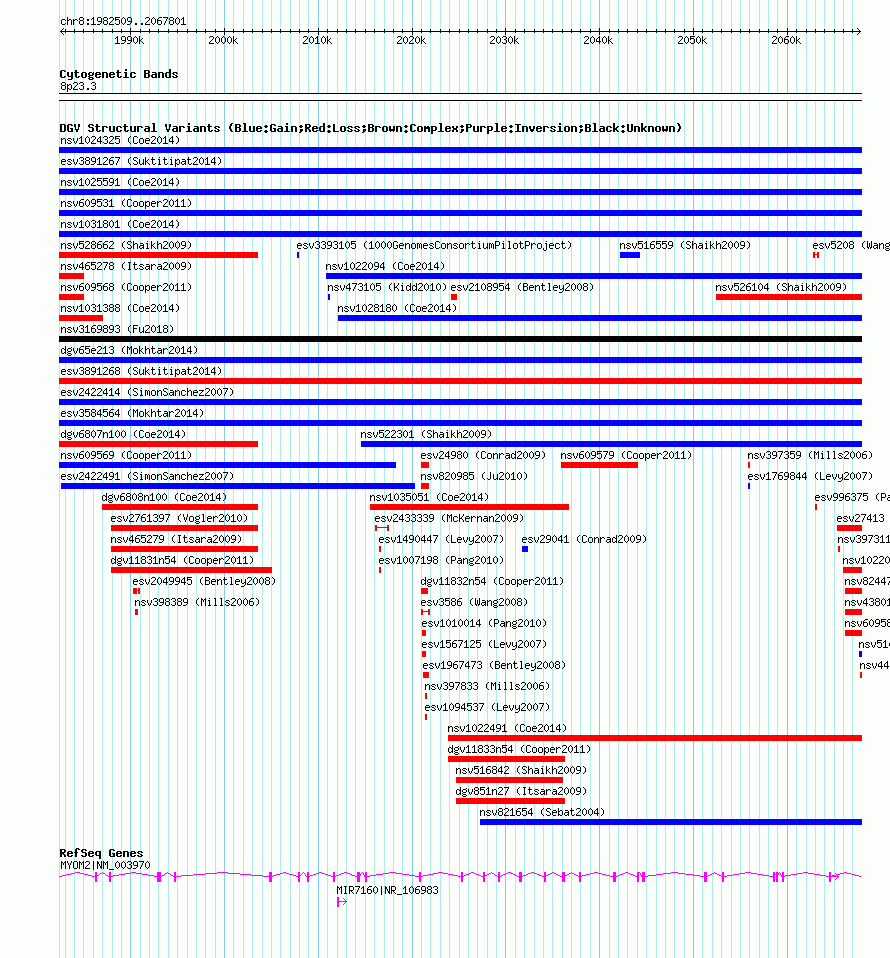Open esv1007198 (Pang2010) label
890x958 pixels.
[x=441, y=560]
